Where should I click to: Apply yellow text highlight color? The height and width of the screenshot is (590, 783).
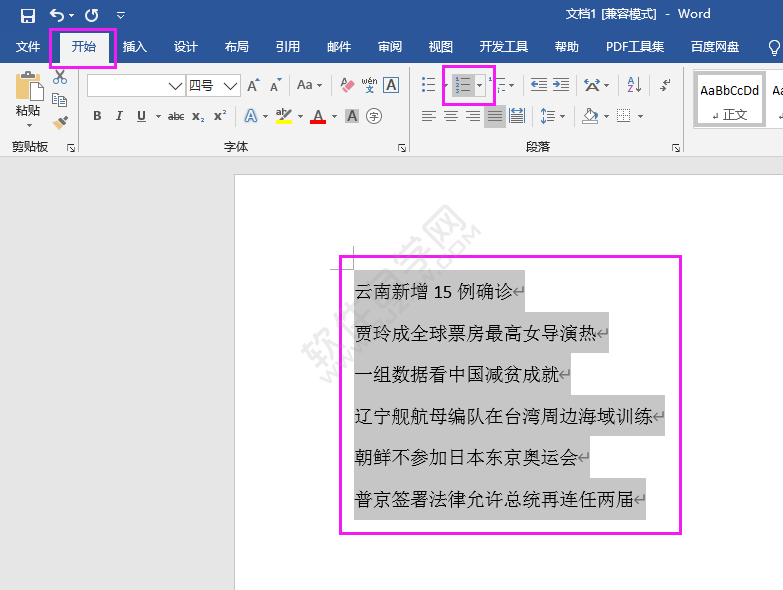coord(284,116)
